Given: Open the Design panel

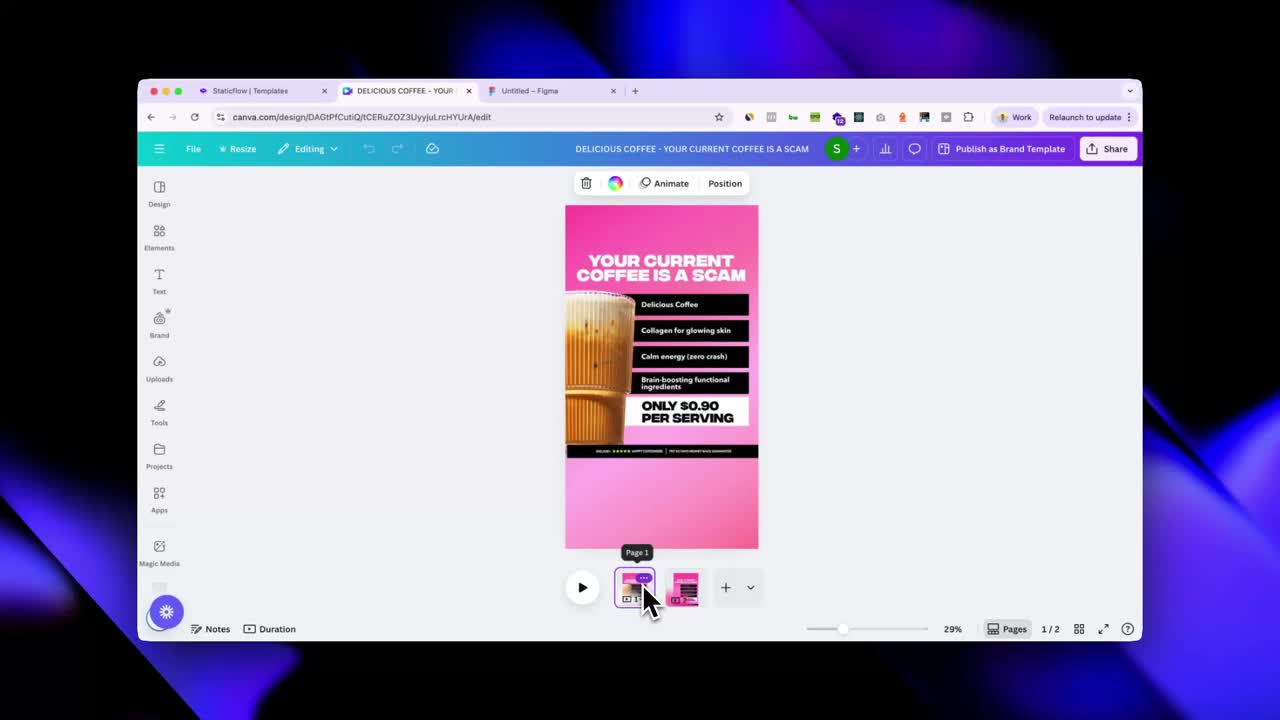Looking at the screenshot, I should pyautogui.click(x=159, y=194).
